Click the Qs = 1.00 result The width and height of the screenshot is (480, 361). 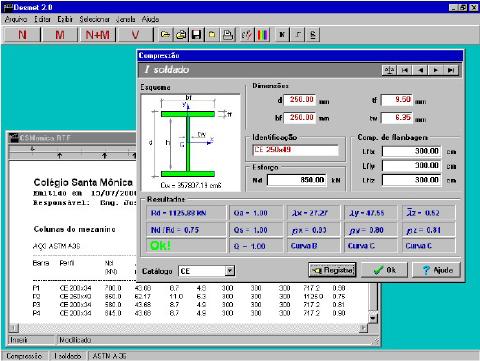(x=256, y=230)
